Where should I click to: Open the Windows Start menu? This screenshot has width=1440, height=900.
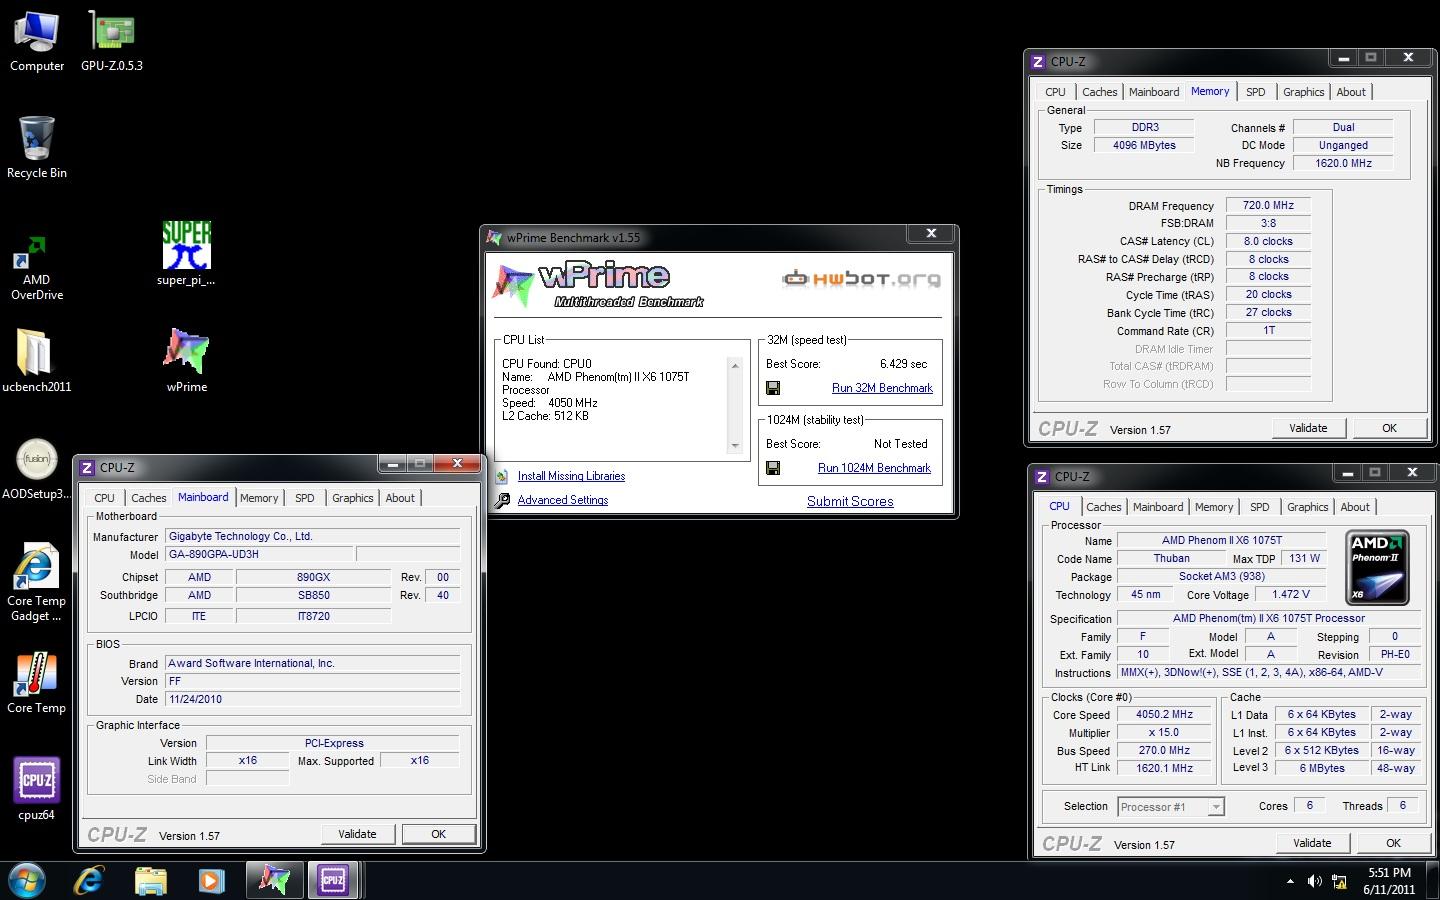coord(27,880)
